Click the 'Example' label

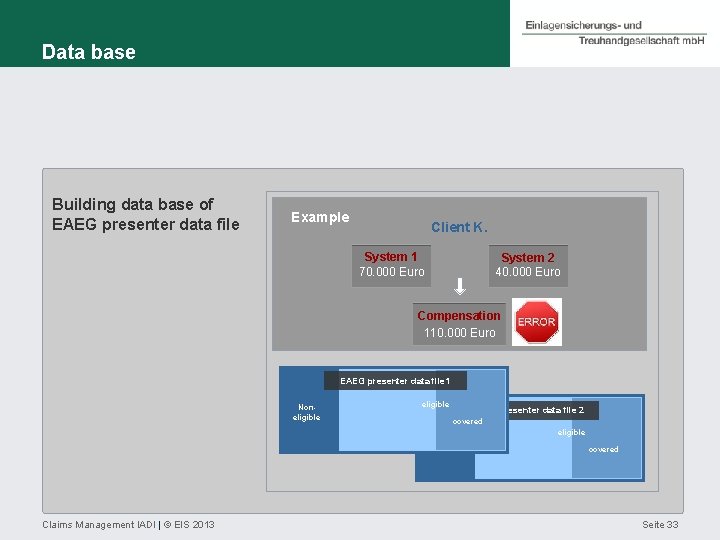coord(320,217)
